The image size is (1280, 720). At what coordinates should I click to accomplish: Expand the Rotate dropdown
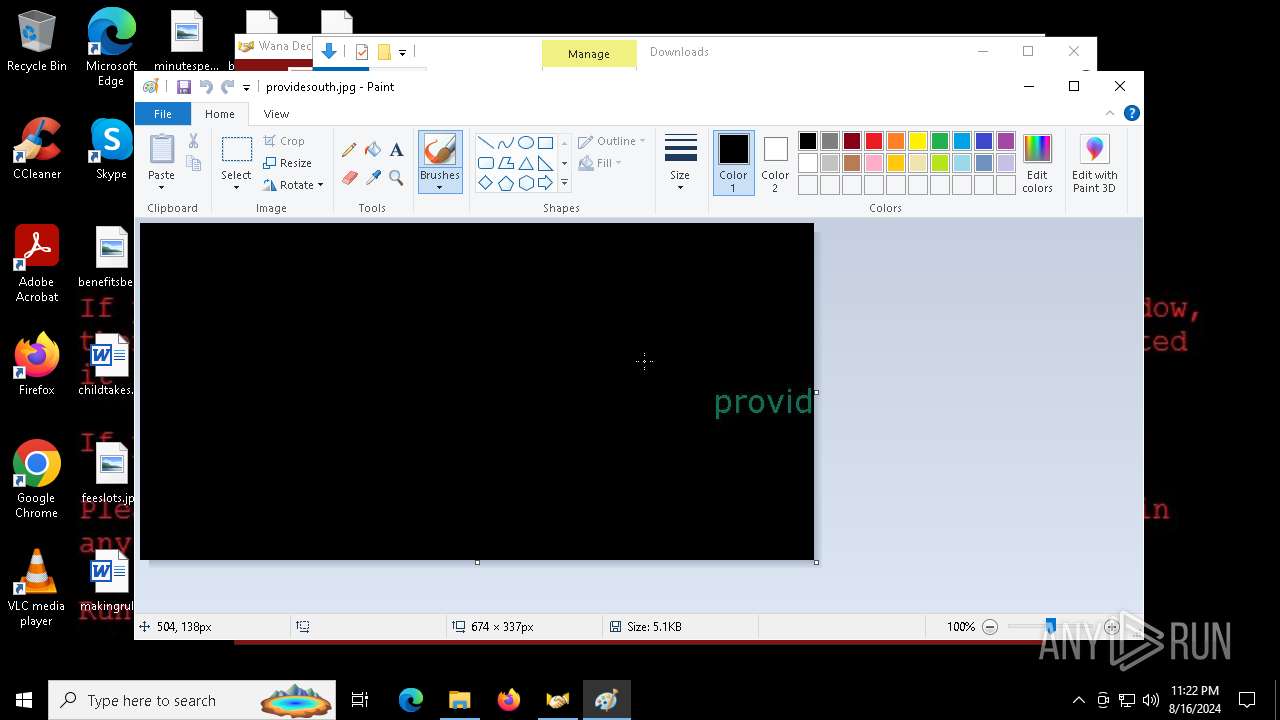point(320,185)
